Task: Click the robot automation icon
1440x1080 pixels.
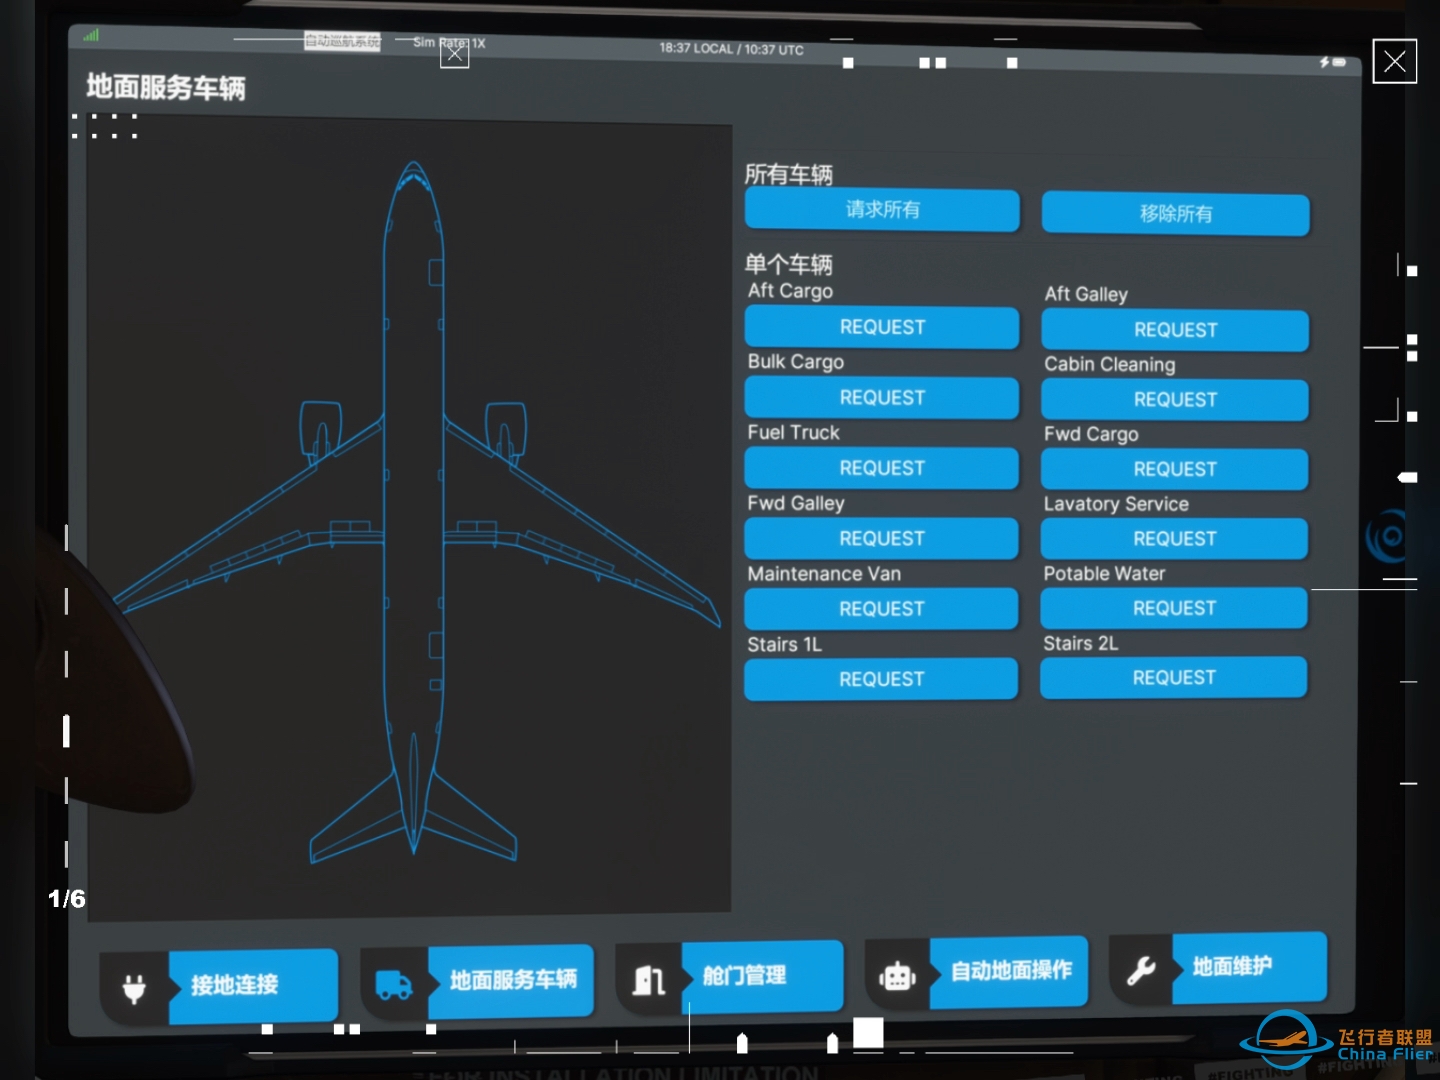Action: pyautogui.click(x=897, y=975)
